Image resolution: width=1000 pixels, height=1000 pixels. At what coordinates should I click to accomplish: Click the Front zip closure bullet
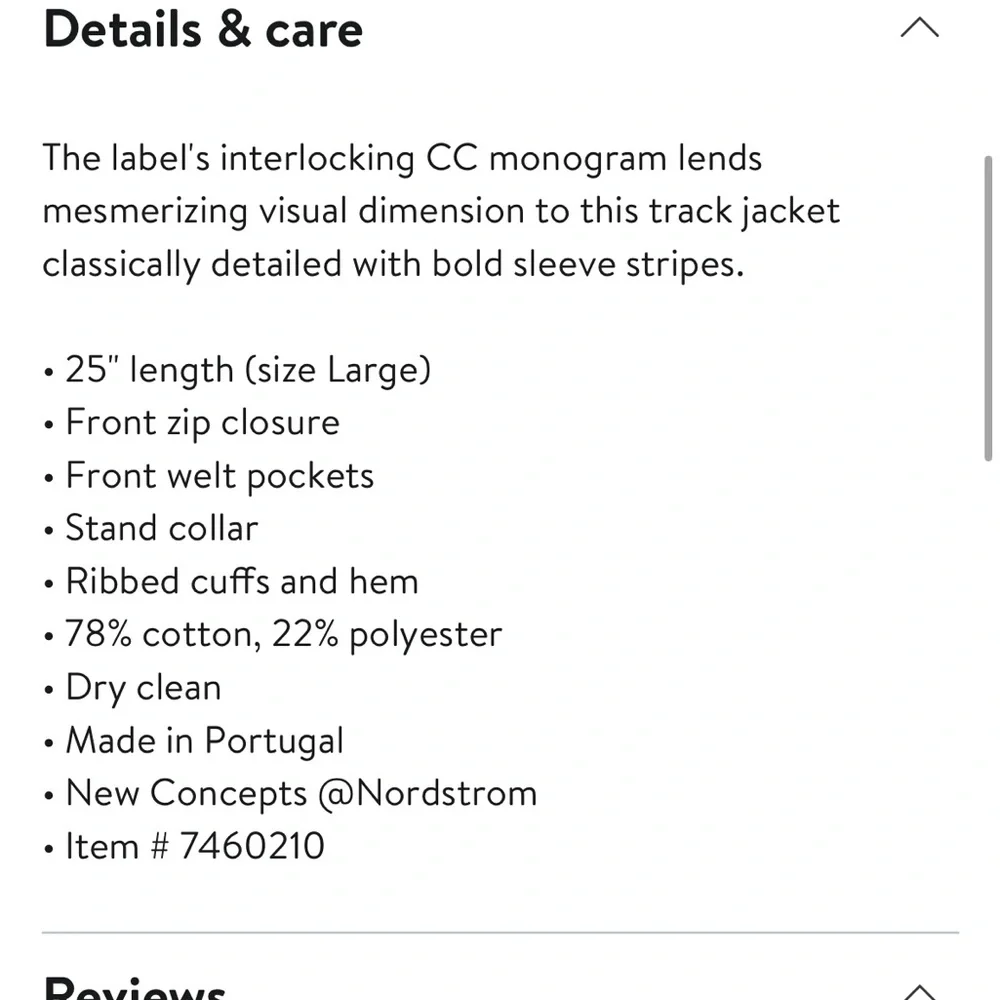click(x=203, y=423)
